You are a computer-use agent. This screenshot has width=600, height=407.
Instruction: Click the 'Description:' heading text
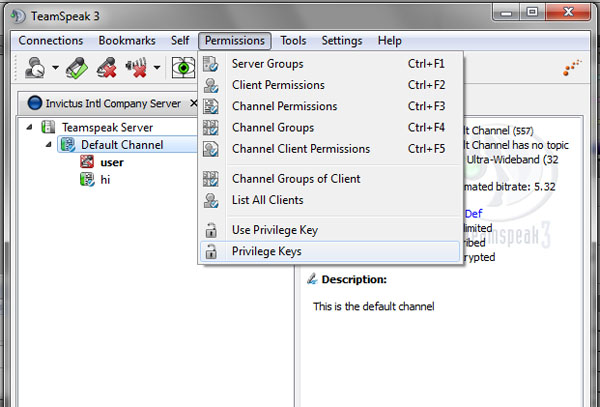click(354, 280)
